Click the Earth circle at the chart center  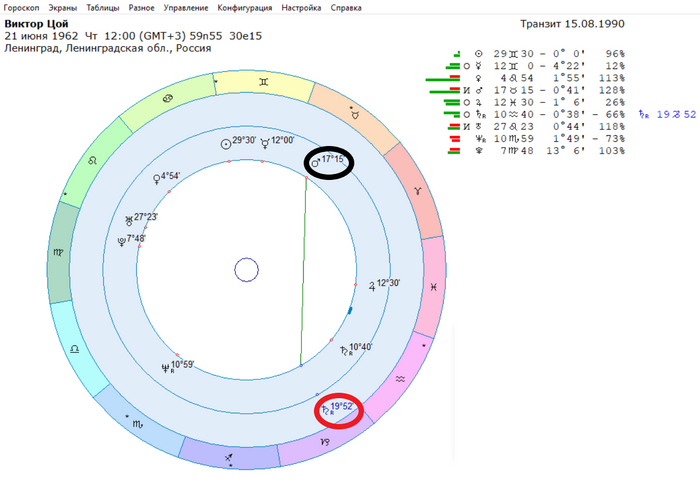[246, 270]
